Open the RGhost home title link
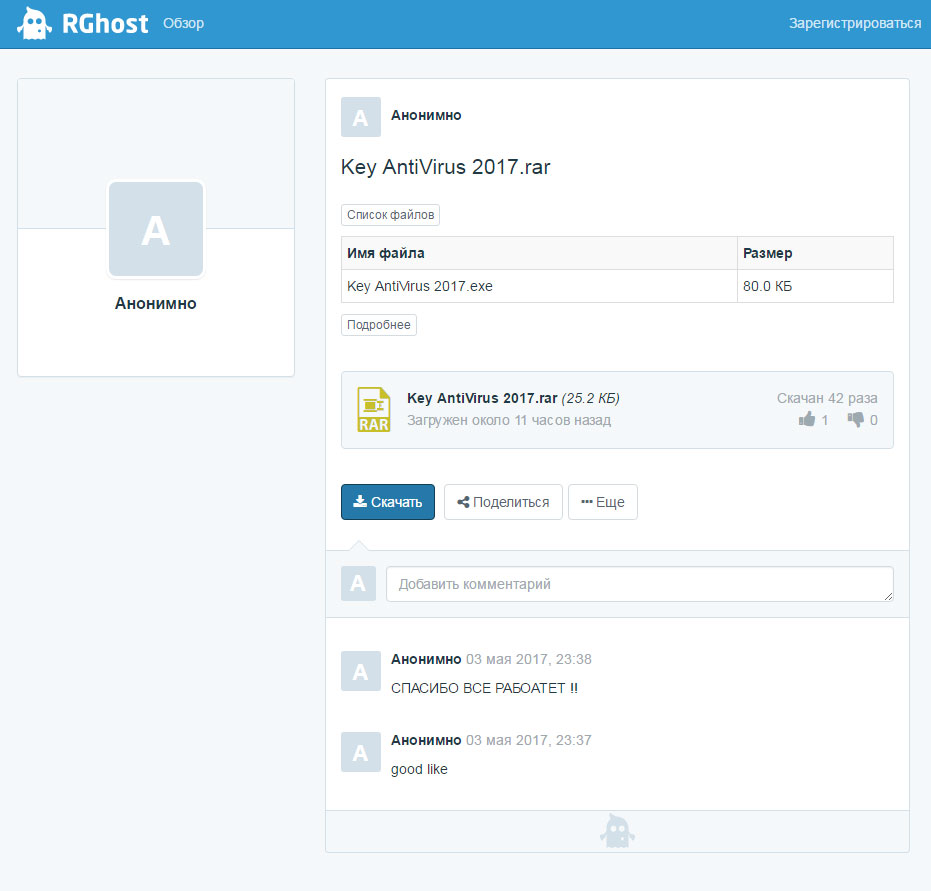The image size is (931, 891). pyautogui.click(x=105, y=24)
